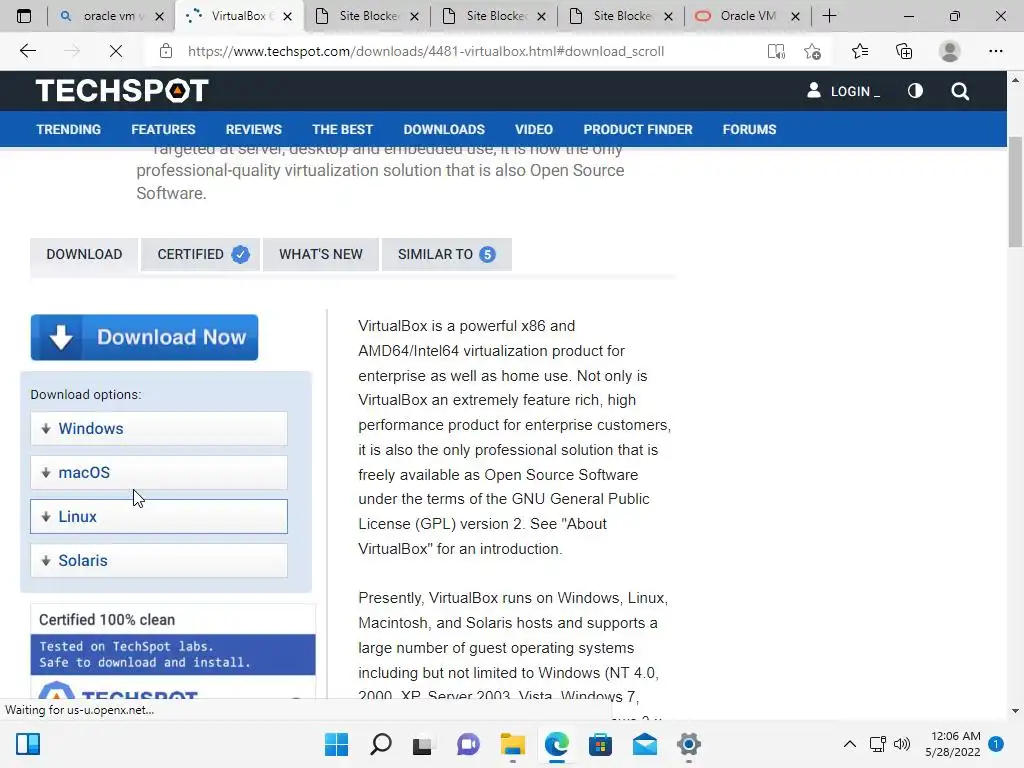Close the oracle vm search tab
This screenshot has width=1024, height=768.
click(159, 16)
